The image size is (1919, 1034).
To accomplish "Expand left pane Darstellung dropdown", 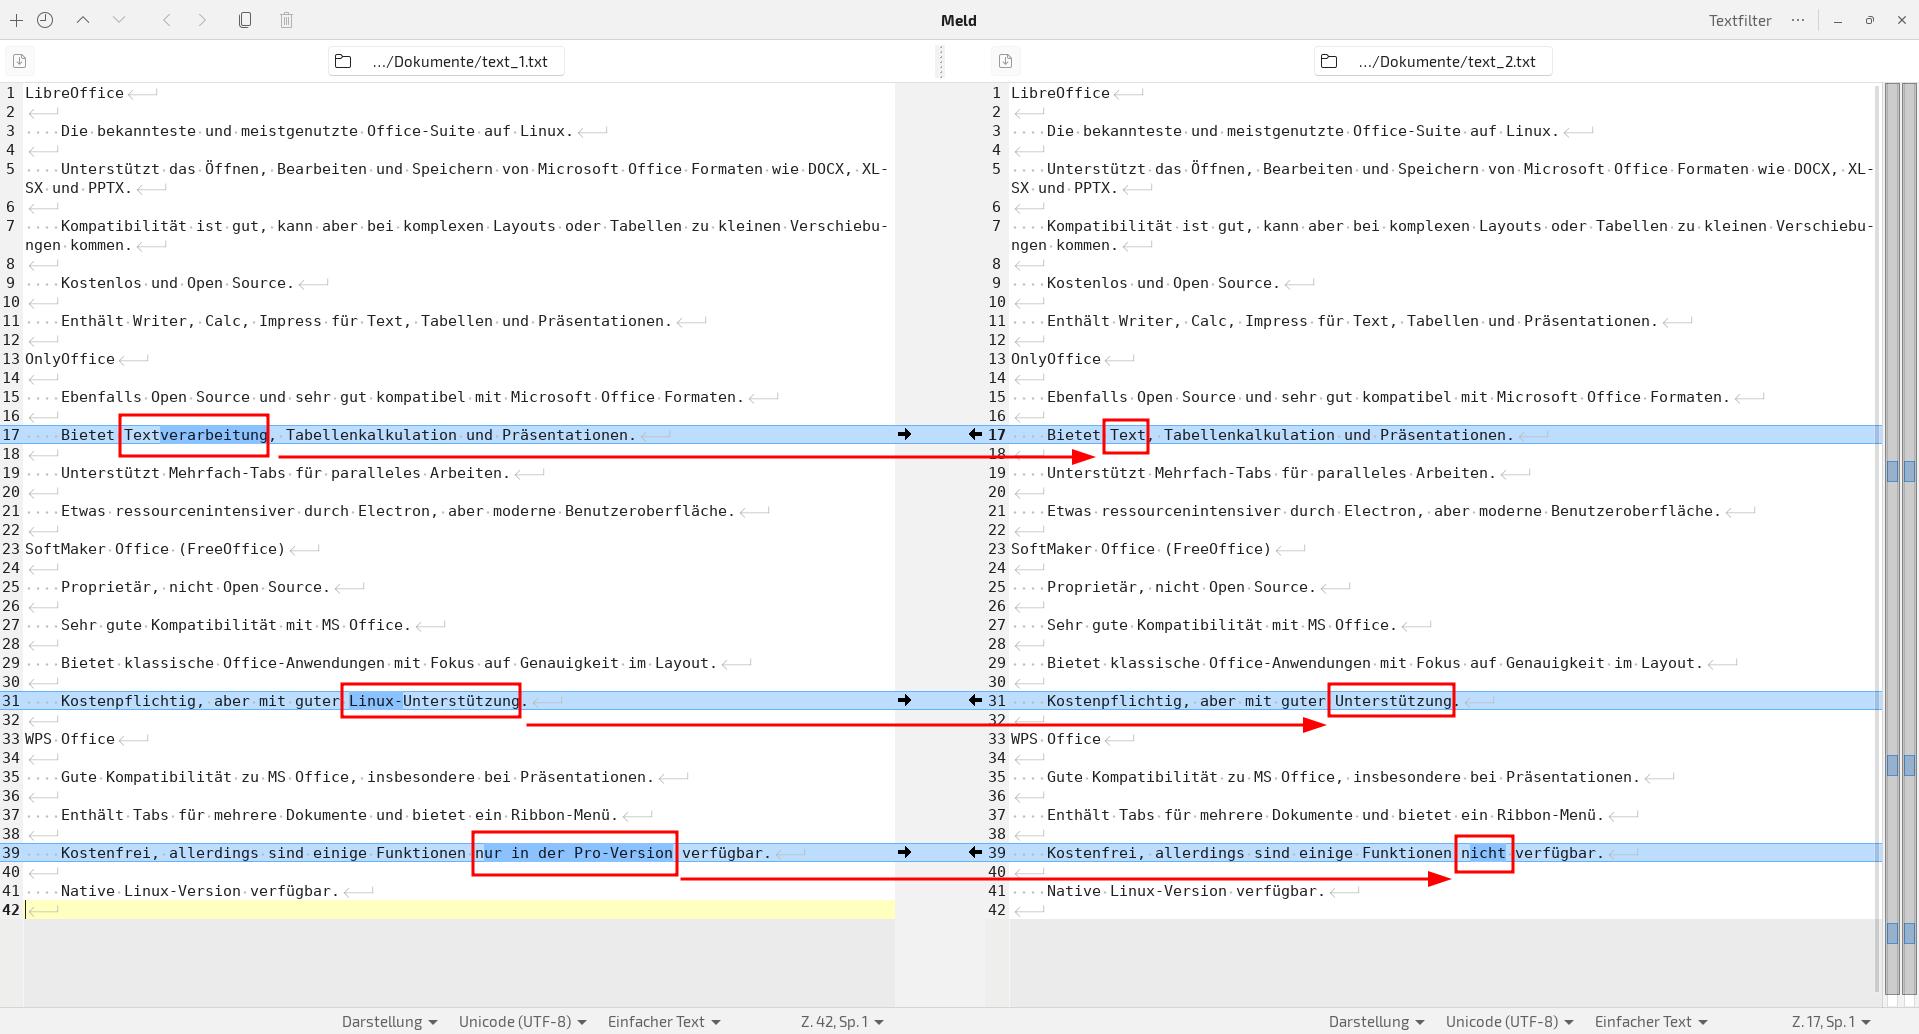I will [389, 1021].
